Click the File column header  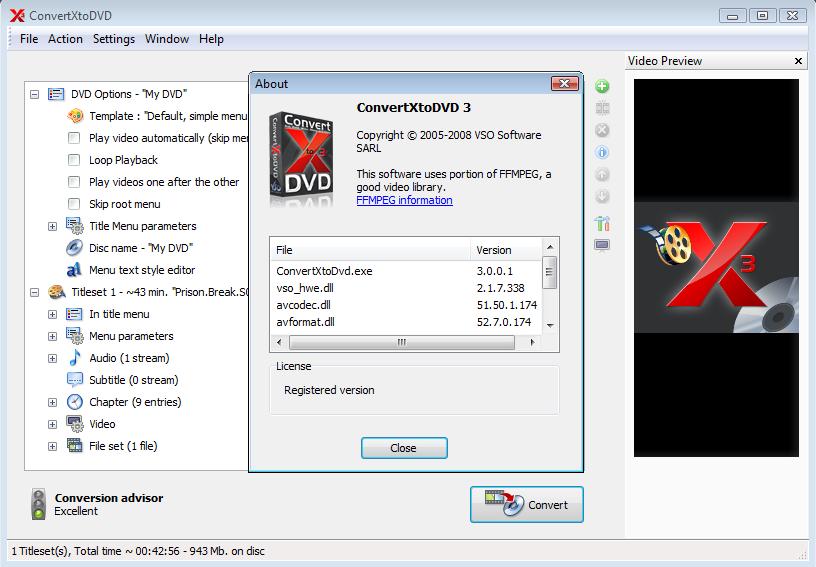[370, 250]
